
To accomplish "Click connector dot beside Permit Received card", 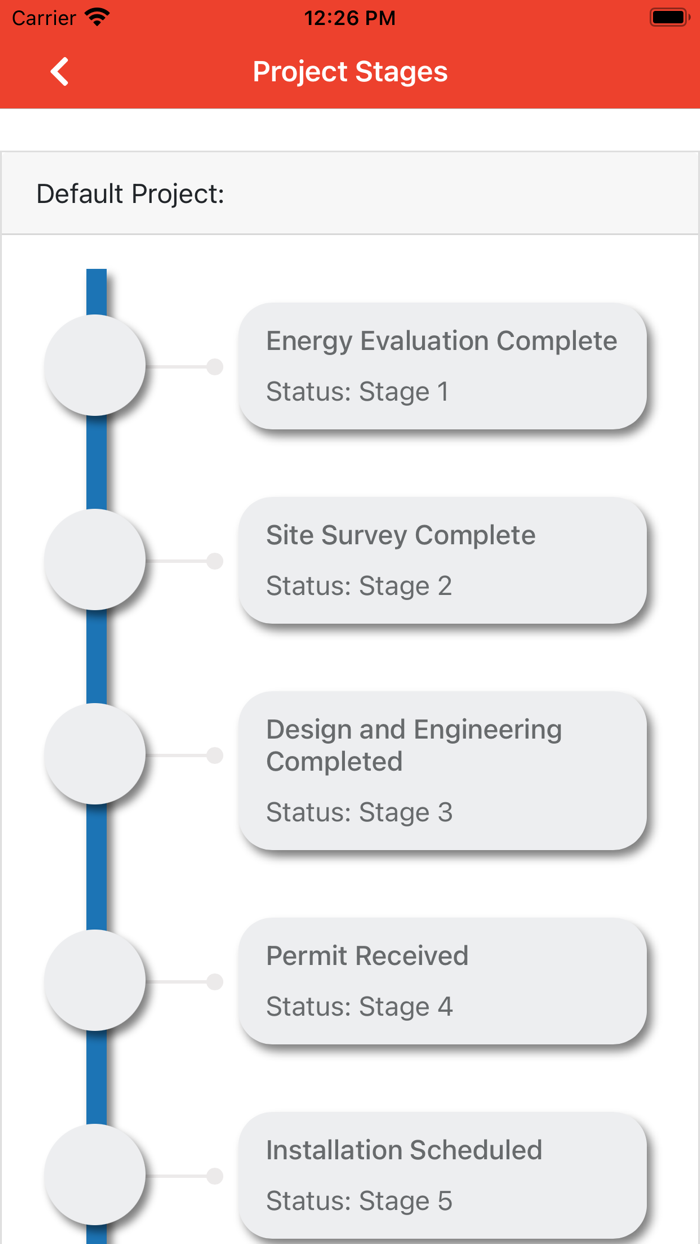I will click(215, 982).
